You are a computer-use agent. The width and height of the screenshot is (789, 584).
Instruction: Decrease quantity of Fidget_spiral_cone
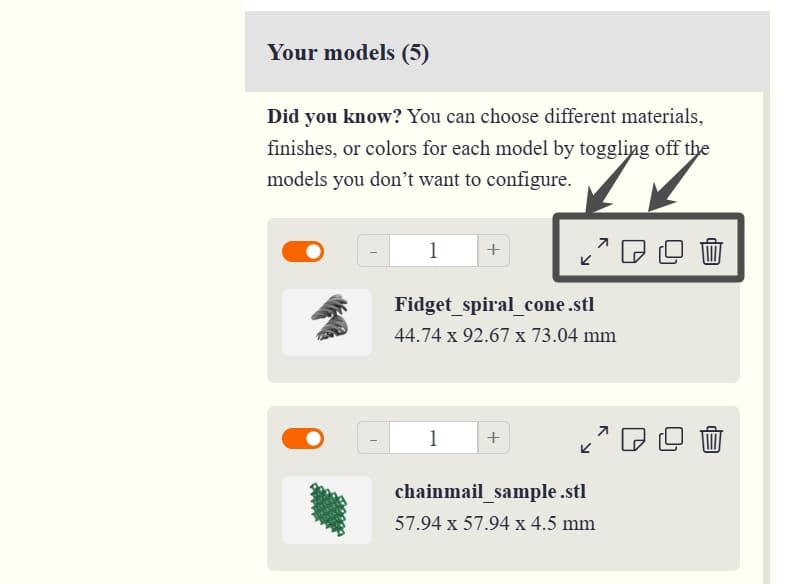coord(373,251)
